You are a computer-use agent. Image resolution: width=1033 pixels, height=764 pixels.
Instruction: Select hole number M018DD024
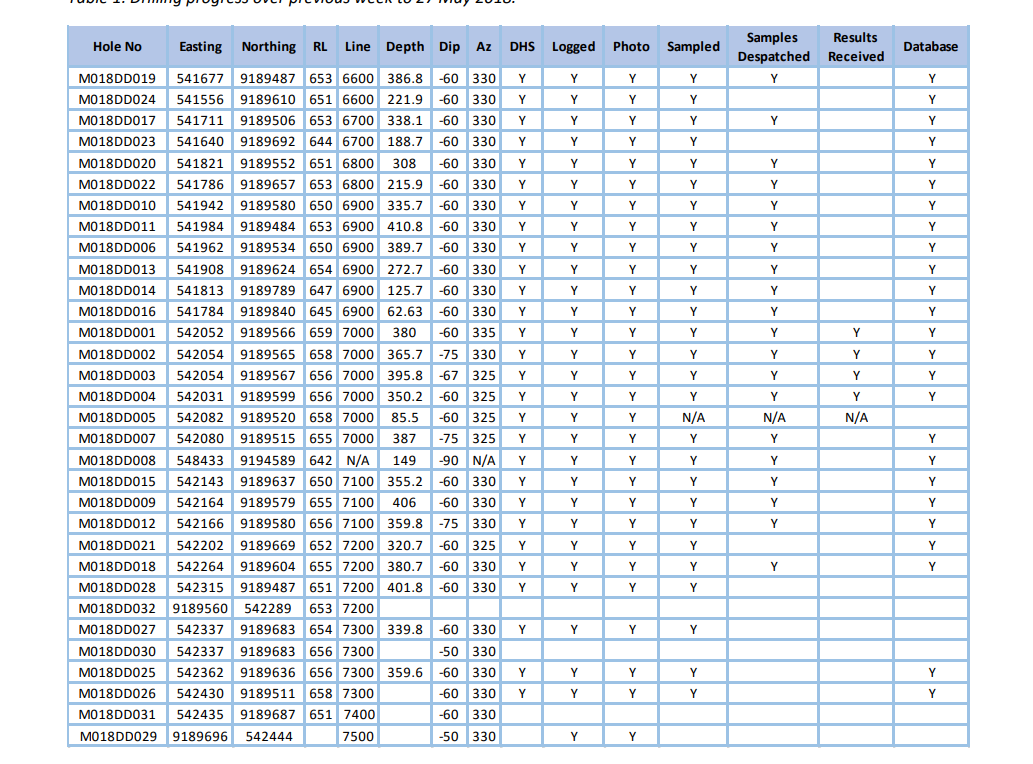pyautogui.click(x=117, y=99)
